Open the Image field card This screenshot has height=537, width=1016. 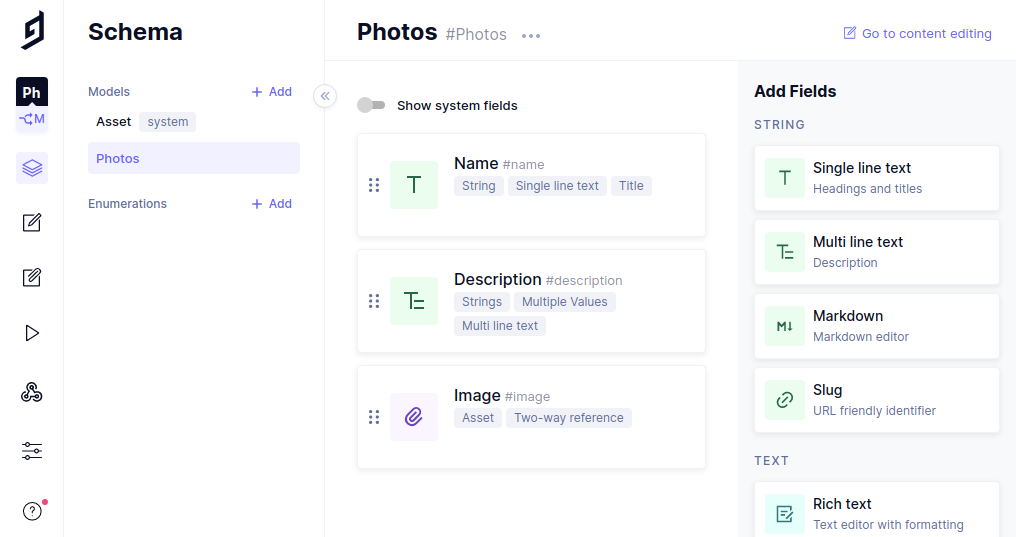point(531,417)
